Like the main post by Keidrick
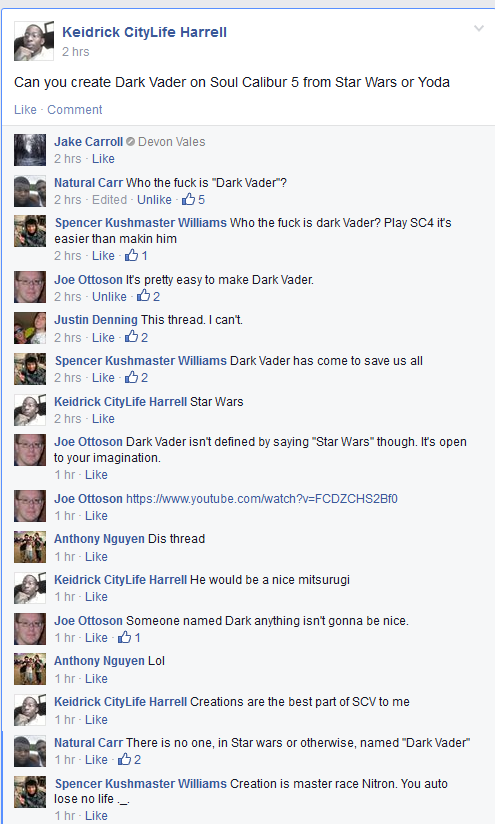This screenshot has width=495, height=824. (x=25, y=109)
